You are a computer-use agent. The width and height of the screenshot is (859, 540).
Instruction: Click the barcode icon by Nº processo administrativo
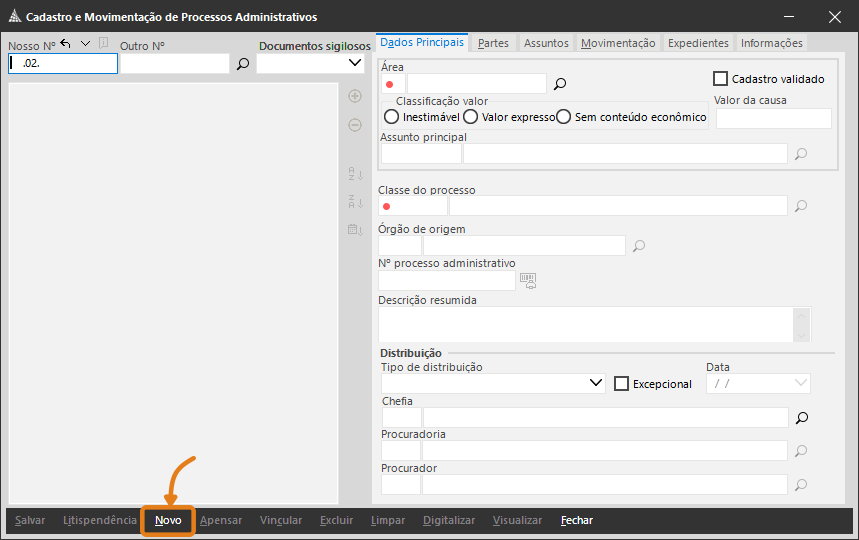(528, 280)
